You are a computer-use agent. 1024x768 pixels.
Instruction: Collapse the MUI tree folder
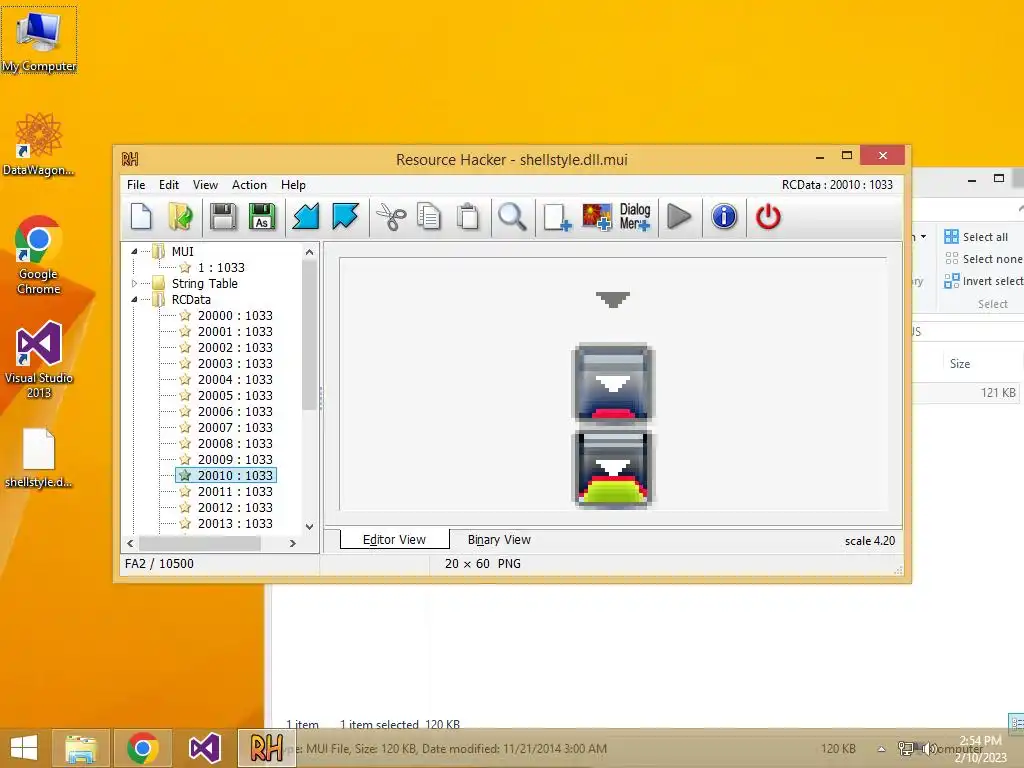point(134,251)
